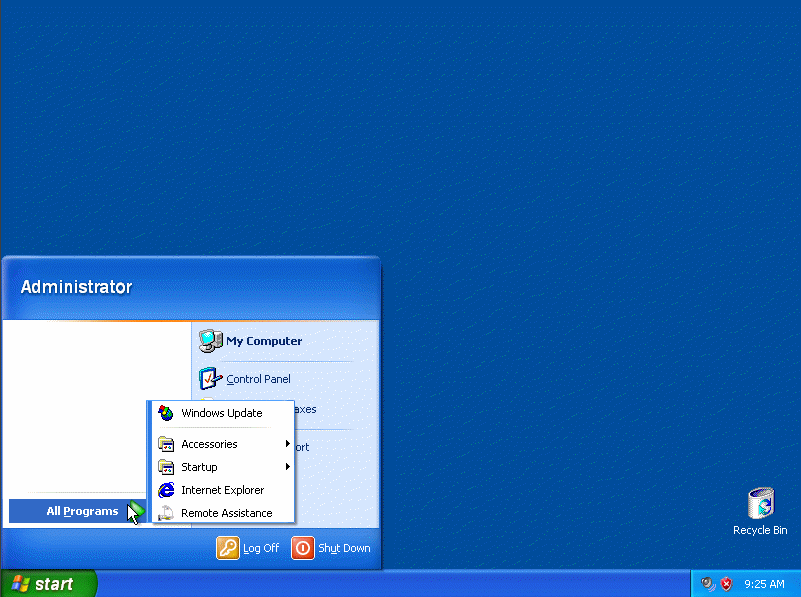Click the green All Programs arrow
The image size is (801, 597).
[135, 511]
